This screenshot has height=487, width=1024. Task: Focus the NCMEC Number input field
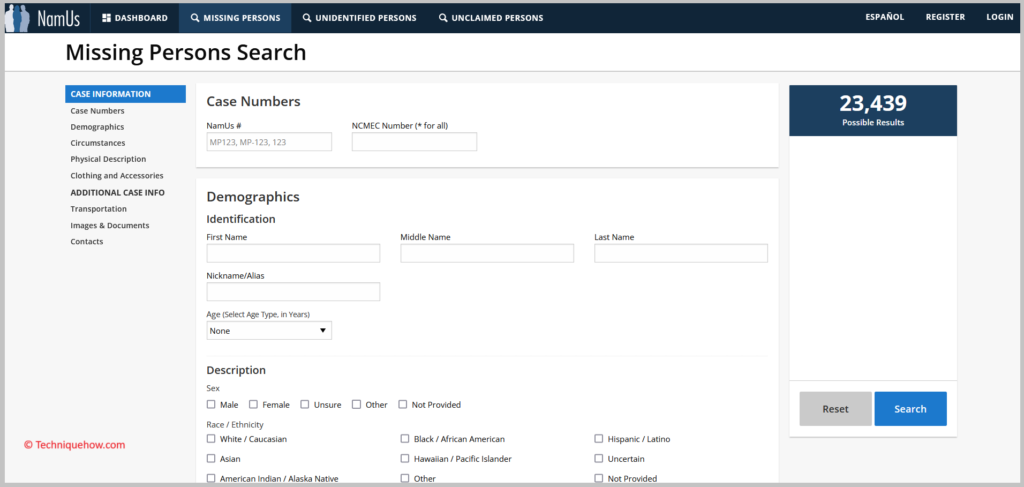414,142
